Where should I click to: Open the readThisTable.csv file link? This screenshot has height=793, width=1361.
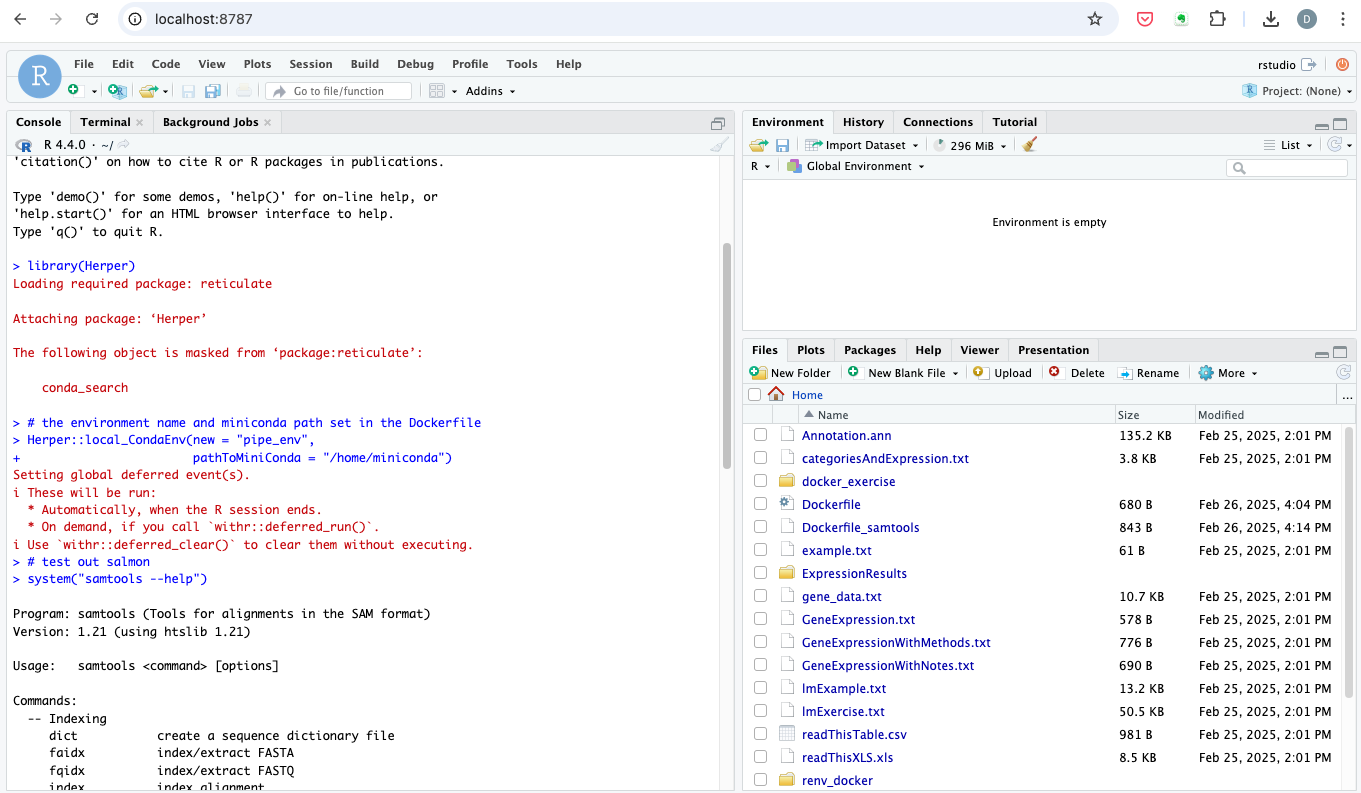click(854, 734)
